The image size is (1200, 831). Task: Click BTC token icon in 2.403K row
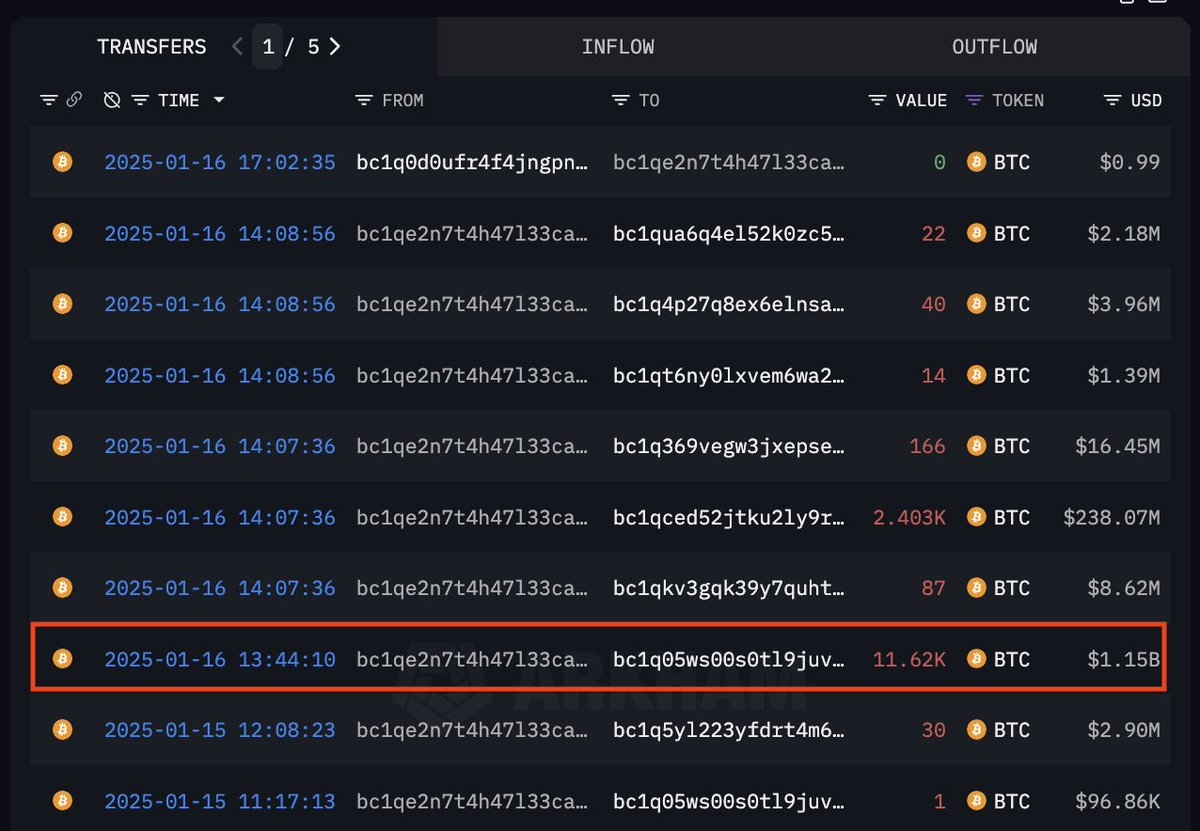pyautogui.click(x=976, y=517)
